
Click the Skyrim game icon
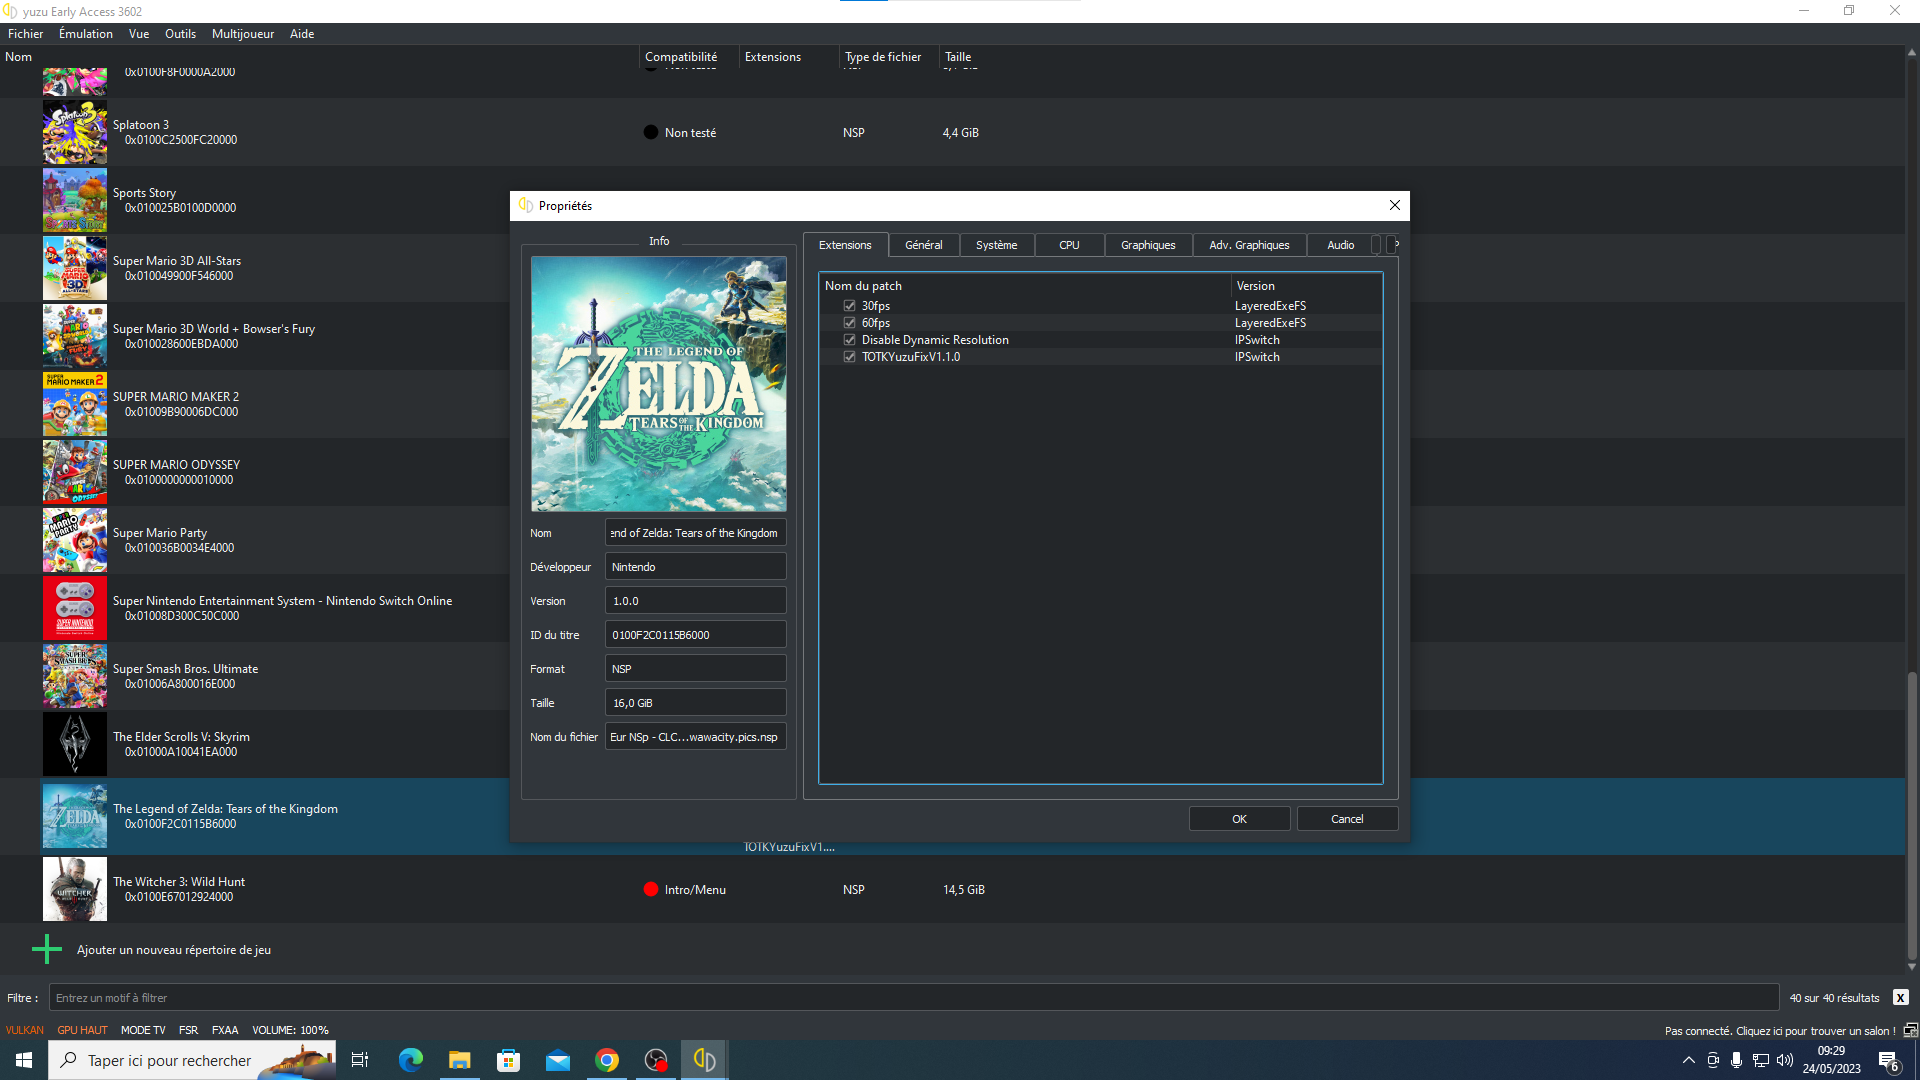74,744
